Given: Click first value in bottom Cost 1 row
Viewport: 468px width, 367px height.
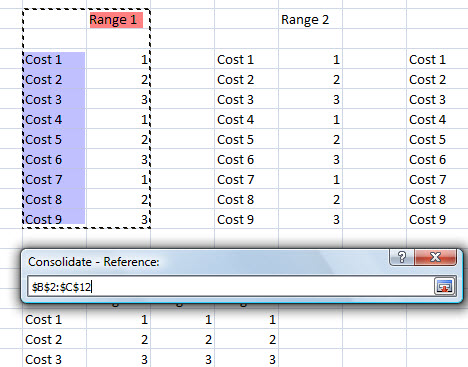Looking at the screenshot, I should pos(144,320).
